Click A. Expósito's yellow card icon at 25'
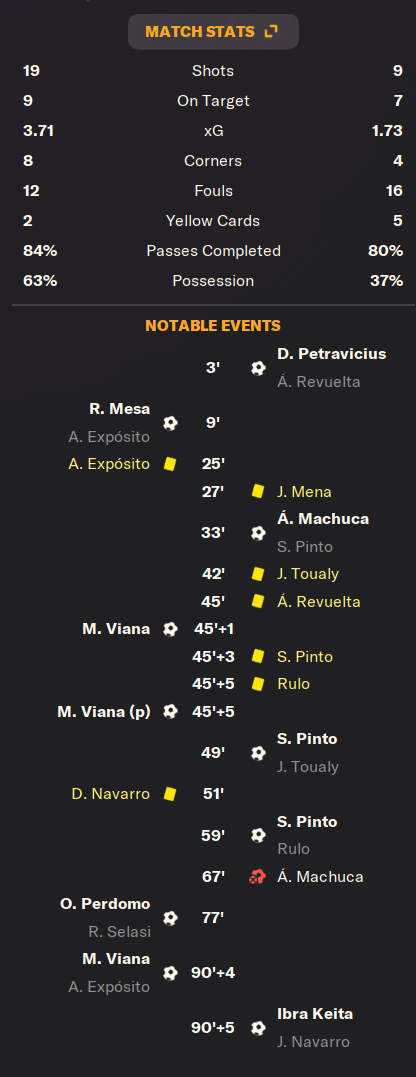416x1077 pixels. [170, 464]
